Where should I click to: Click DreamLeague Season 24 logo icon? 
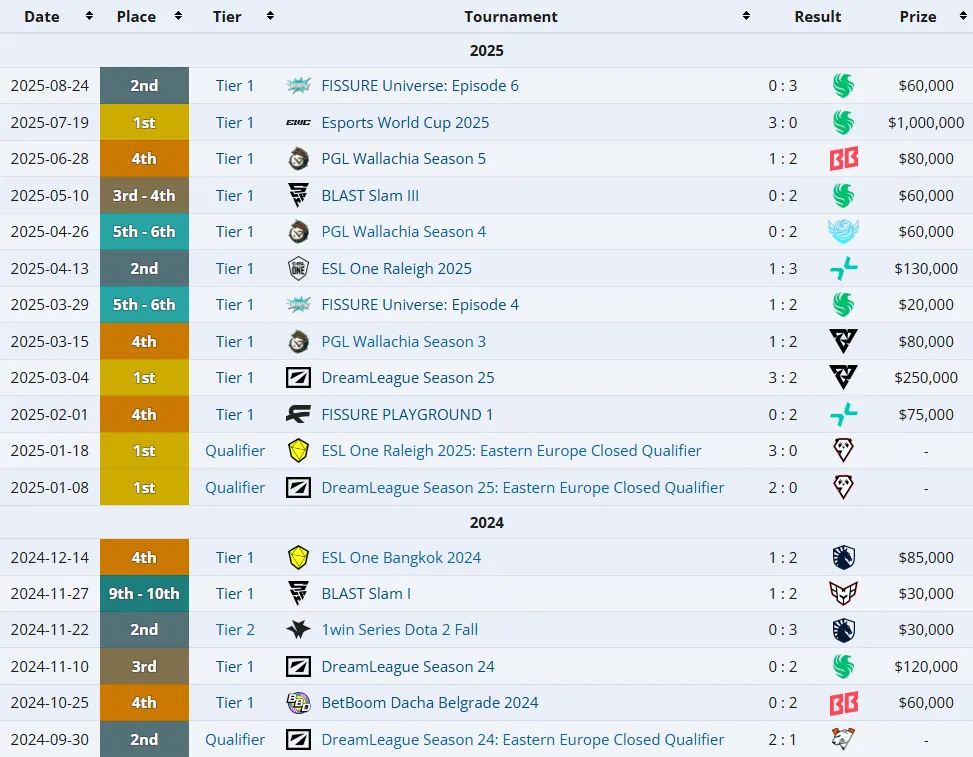coord(298,666)
